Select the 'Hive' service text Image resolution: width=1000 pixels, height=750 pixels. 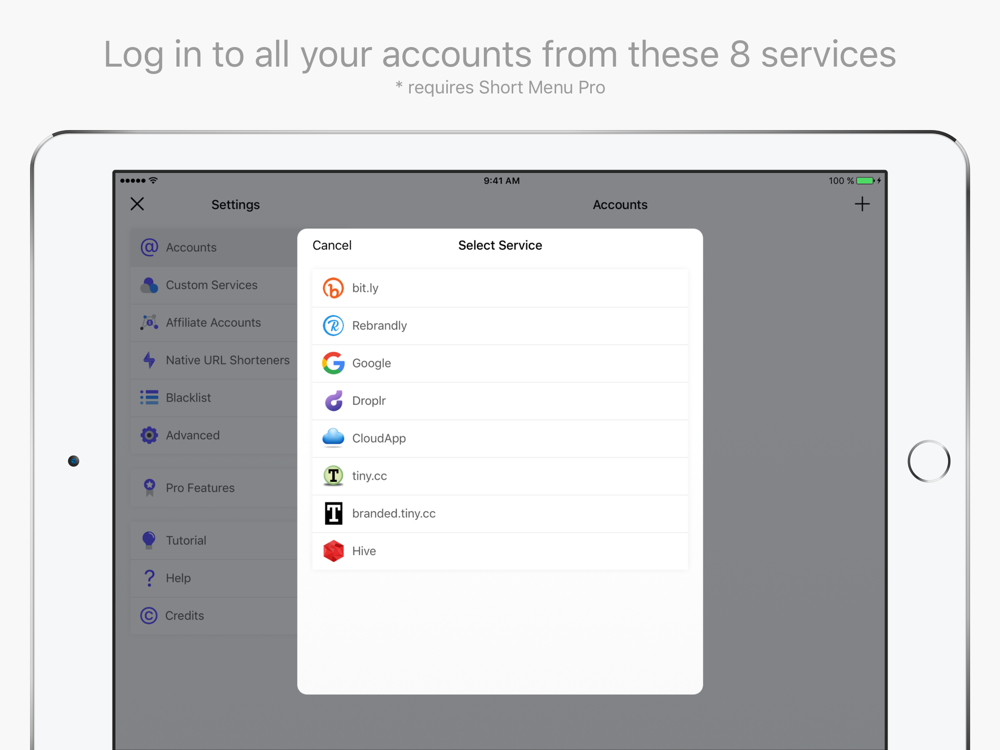(364, 551)
